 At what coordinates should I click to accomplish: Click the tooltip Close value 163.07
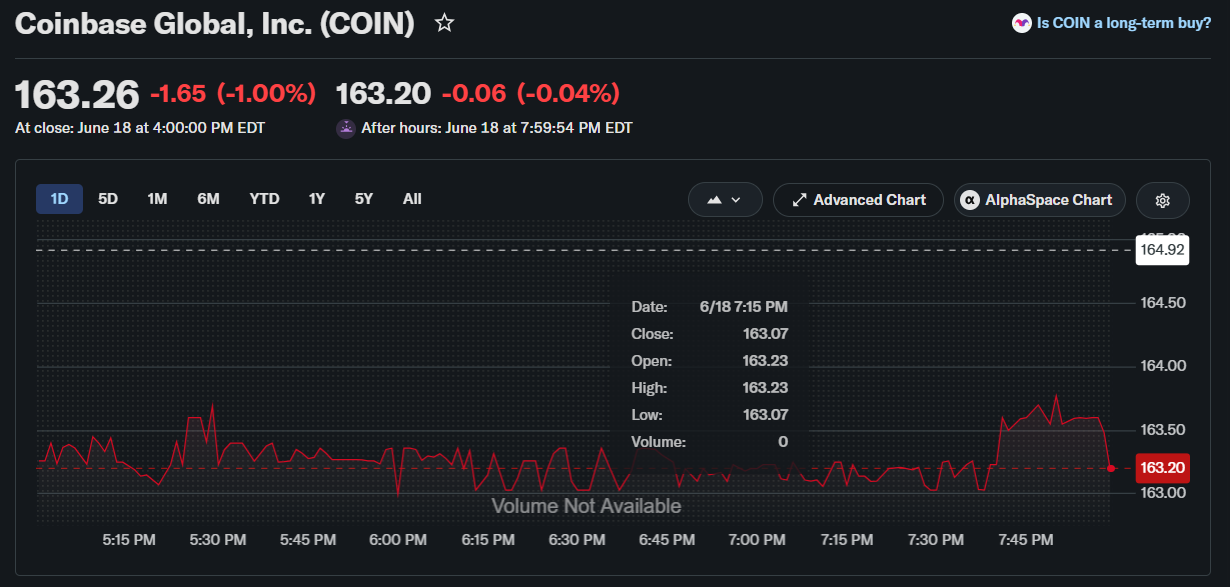pyautogui.click(x=765, y=334)
